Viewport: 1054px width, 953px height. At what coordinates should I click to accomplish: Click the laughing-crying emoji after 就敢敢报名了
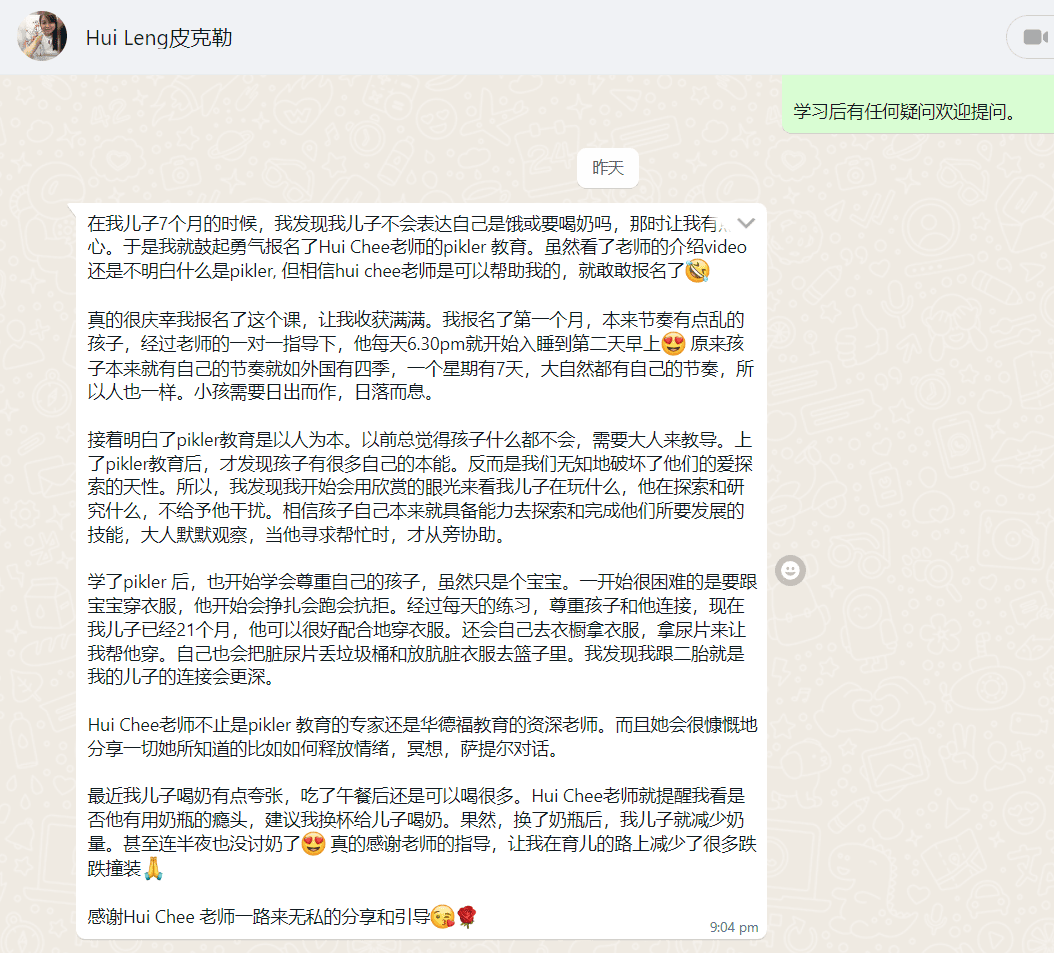coord(698,271)
